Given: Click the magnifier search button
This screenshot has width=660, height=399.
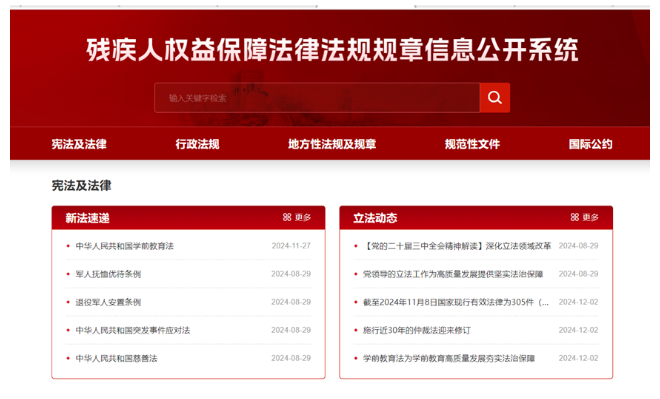Looking at the screenshot, I should [x=495, y=98].
